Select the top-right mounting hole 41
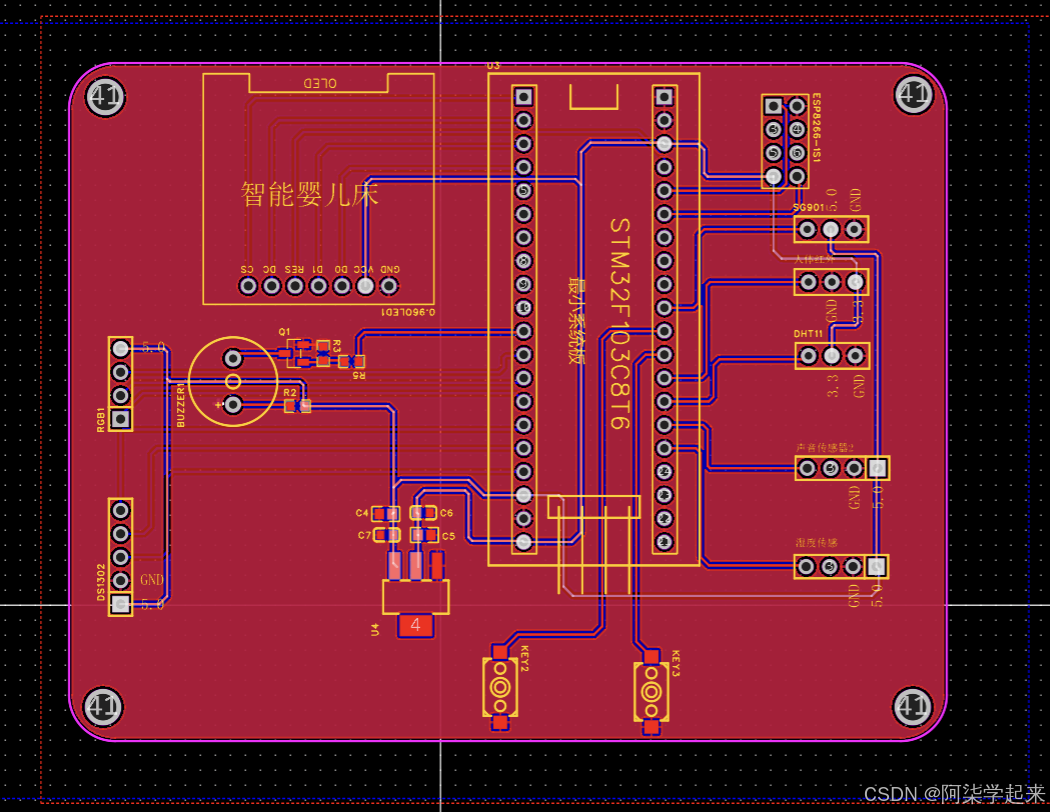The height and width of the screenshot is (812, 1050). click(914, 94)
